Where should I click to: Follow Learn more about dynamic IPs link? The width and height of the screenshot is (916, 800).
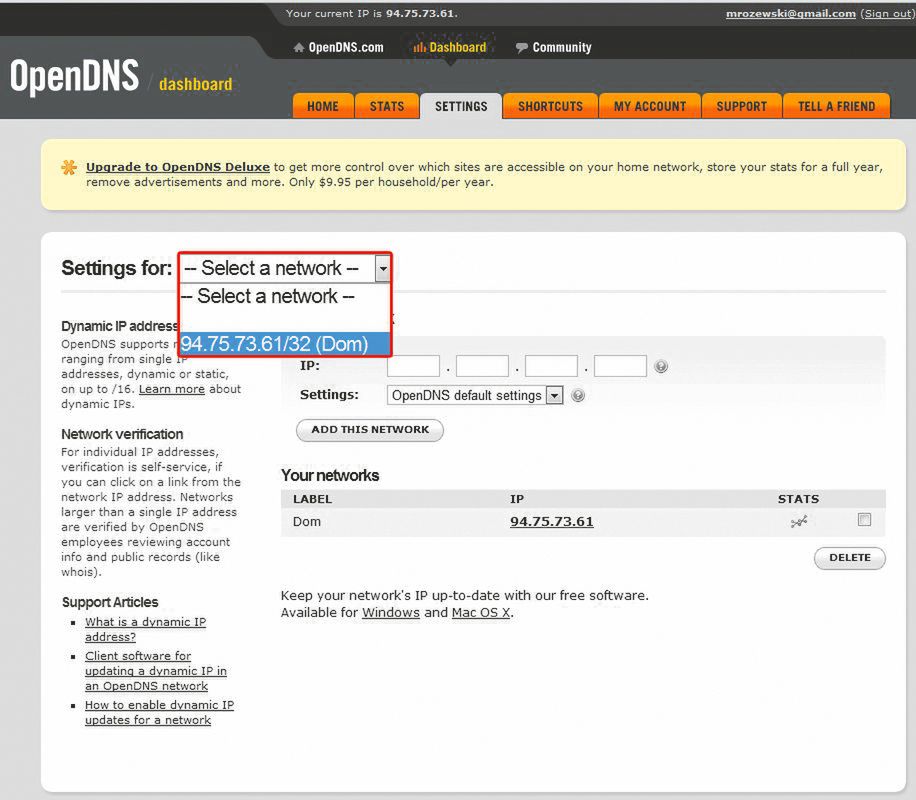tap(172, 389)
